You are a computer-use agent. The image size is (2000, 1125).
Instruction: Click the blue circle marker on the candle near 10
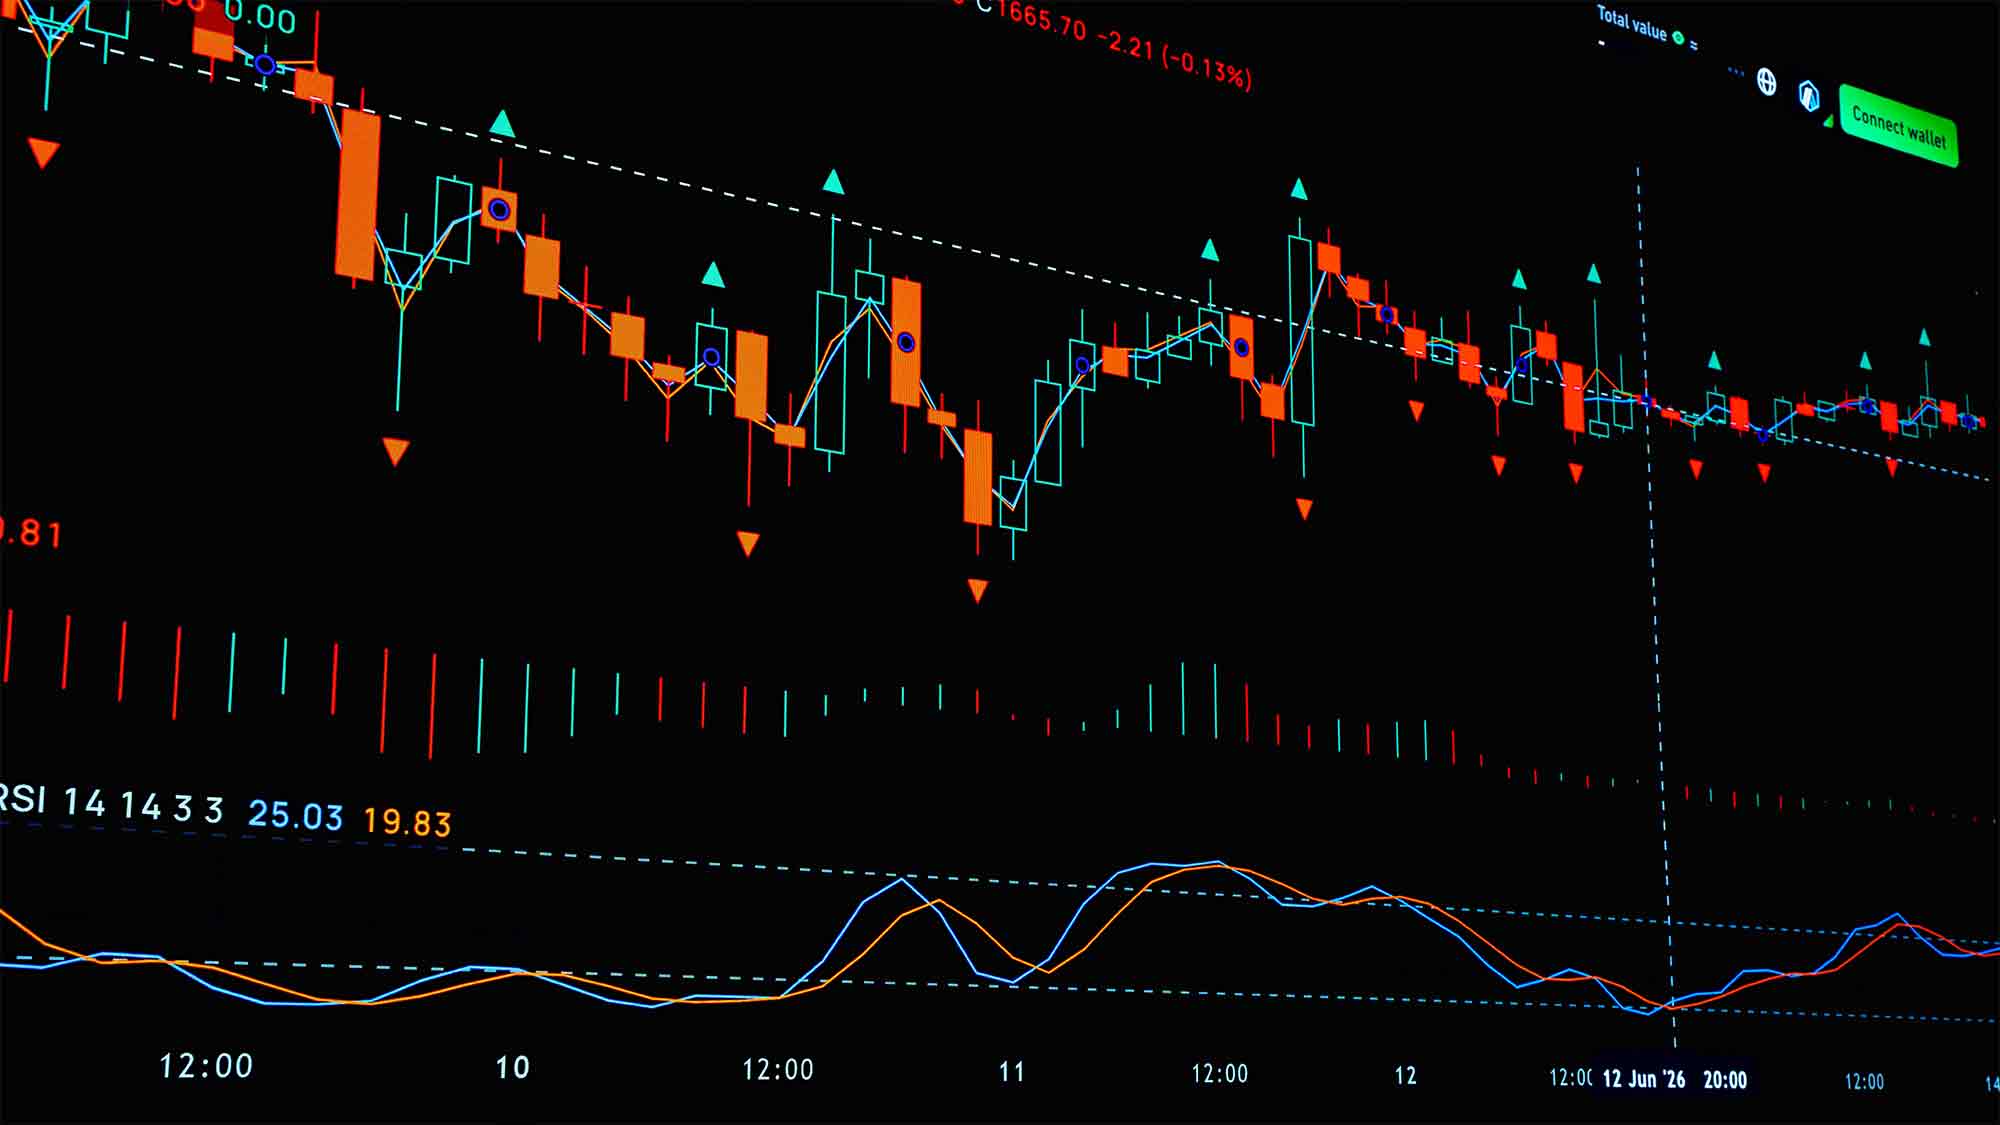tap(499, 210)
